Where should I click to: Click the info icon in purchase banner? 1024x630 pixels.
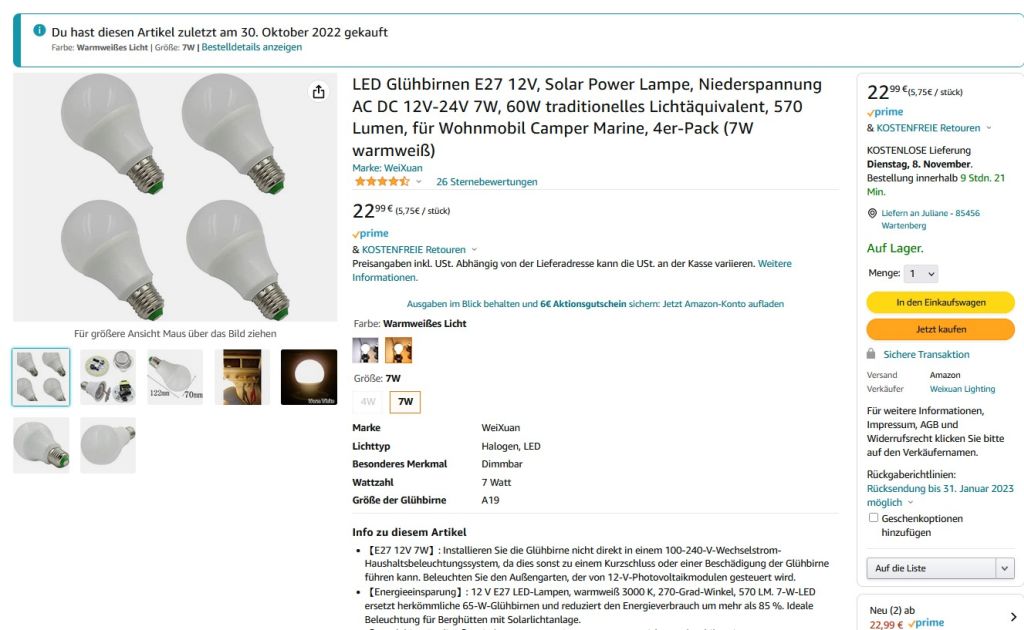click(x=40, y=31)
